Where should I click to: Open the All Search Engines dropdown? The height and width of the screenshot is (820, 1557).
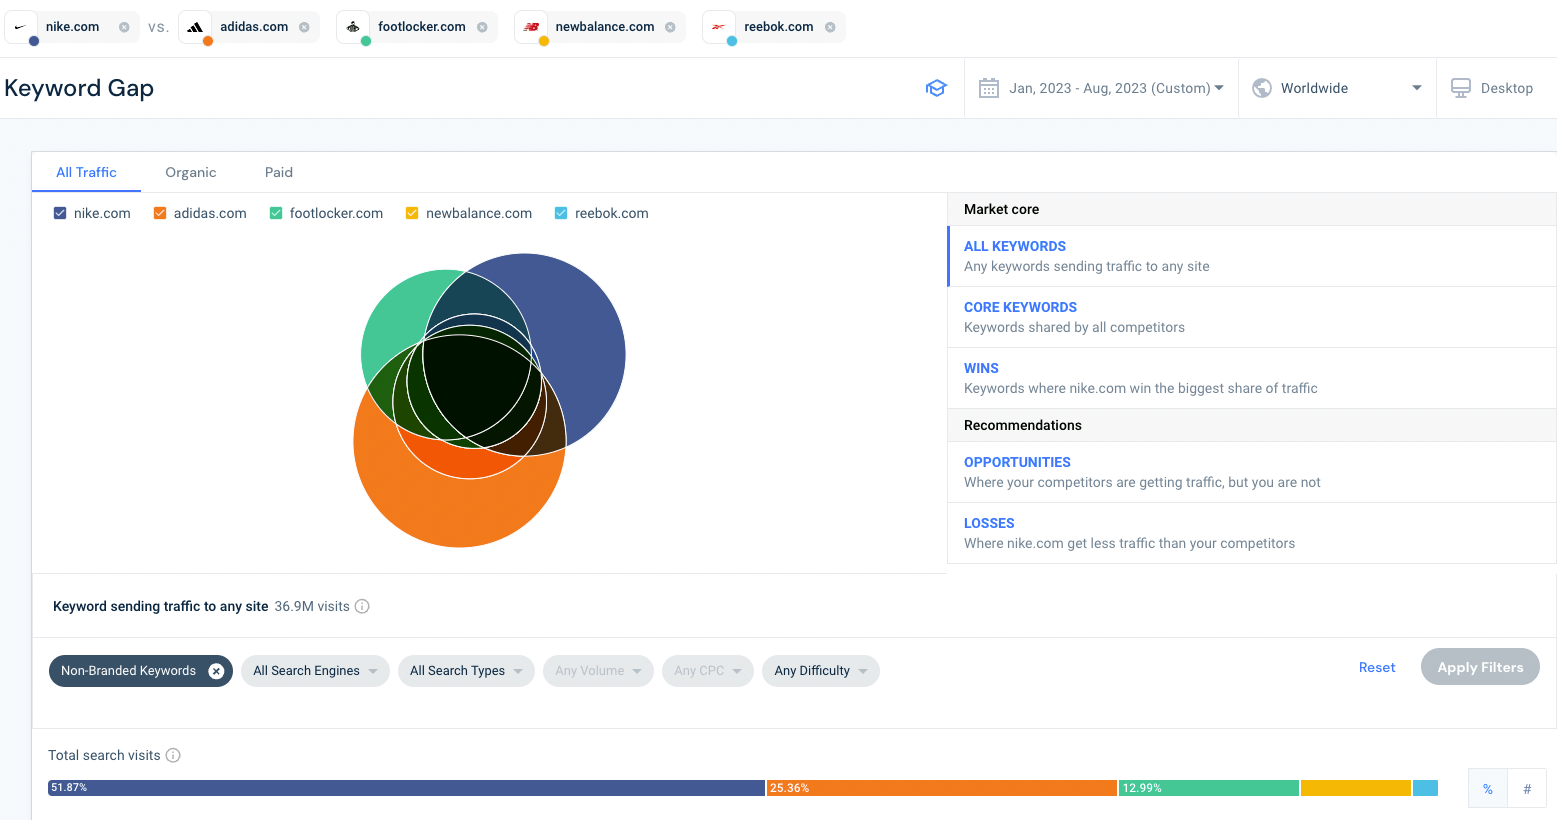[315, 671]
